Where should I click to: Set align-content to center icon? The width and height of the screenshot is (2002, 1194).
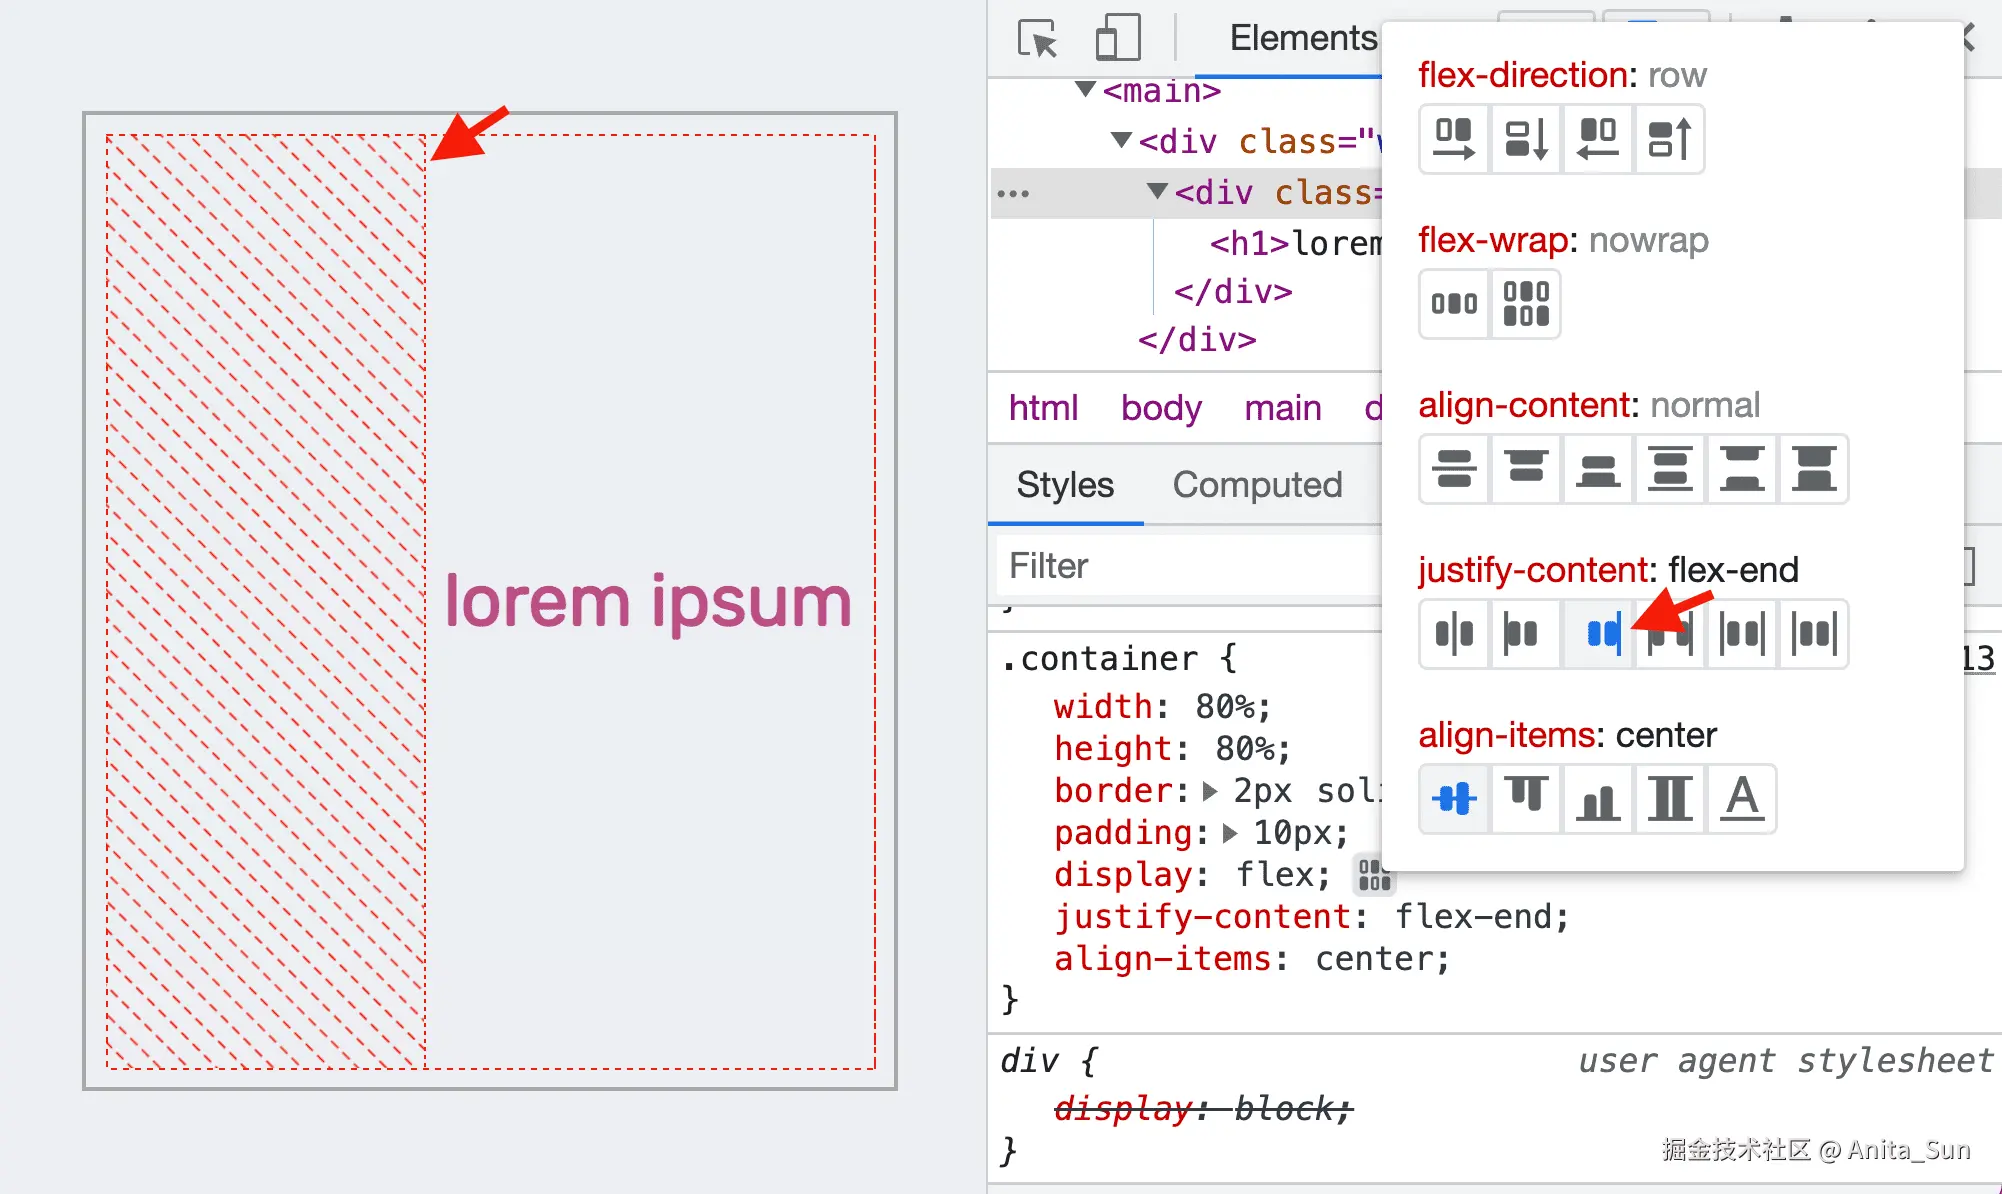click(x=1454, y=469)
